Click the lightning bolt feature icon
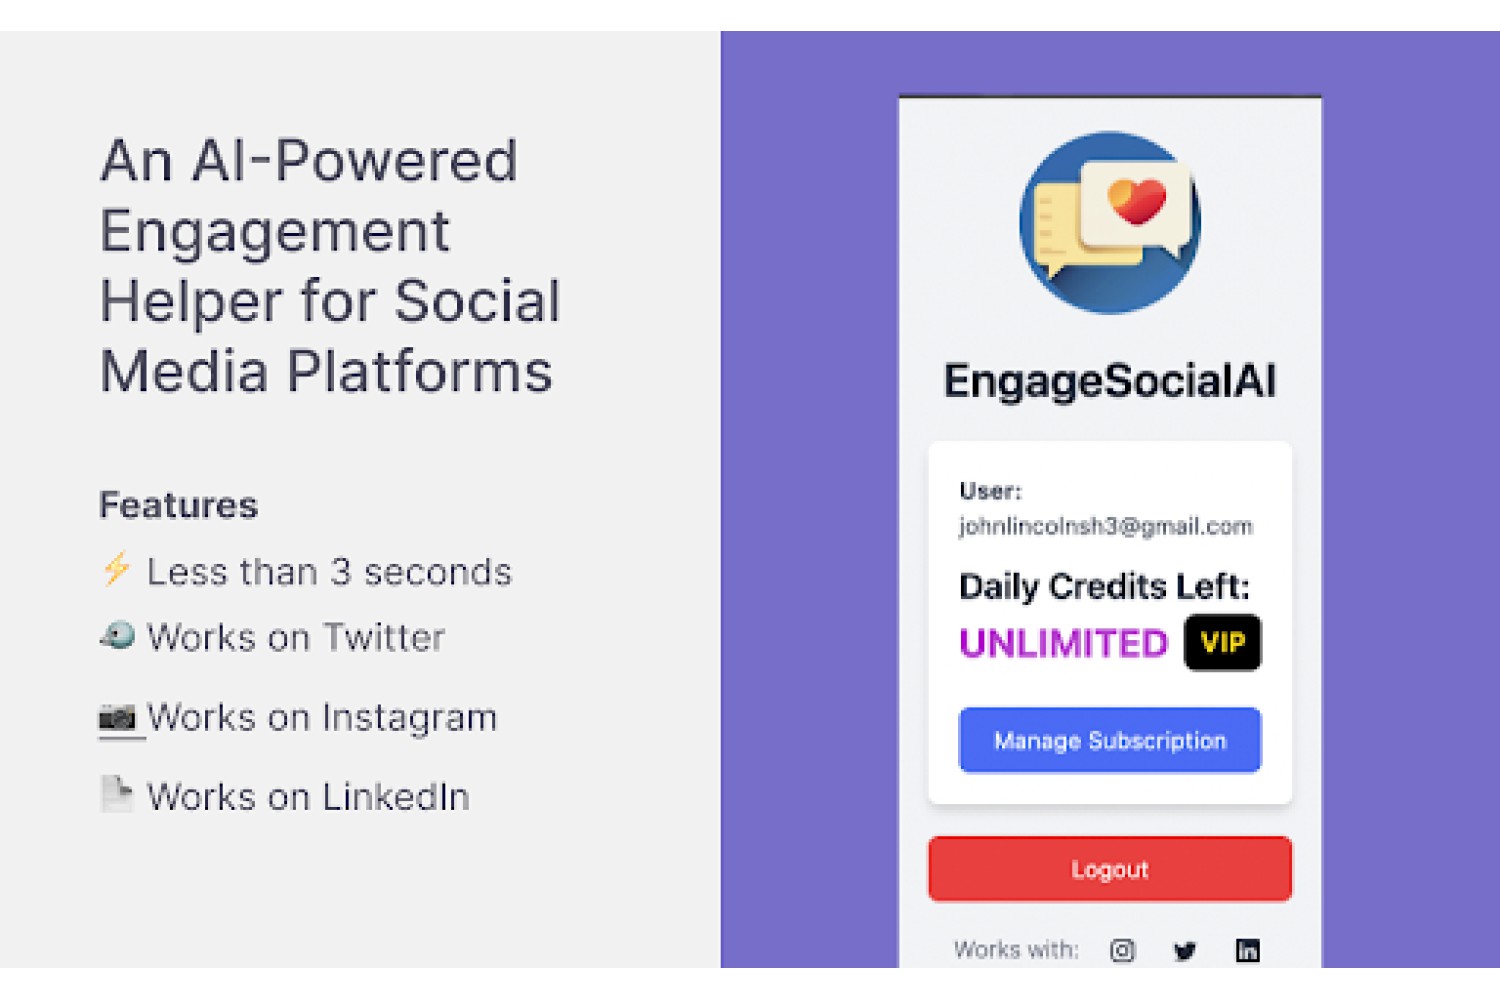The width and height of the screenshot is (1500, 1000). pos(117,569)
